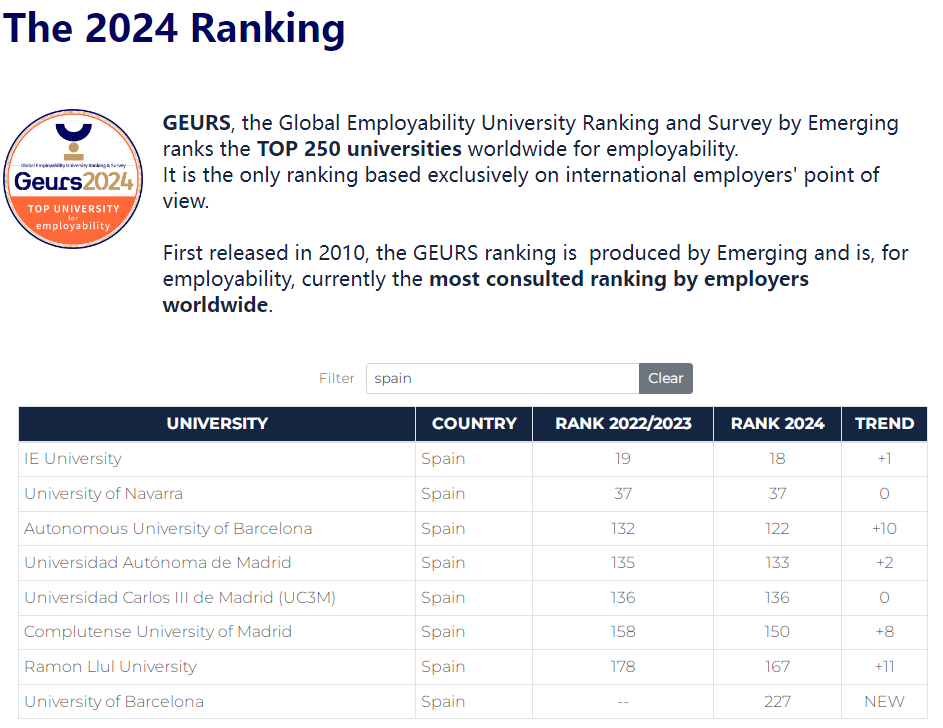Click the Clear filter button

pyautogui.click(x=665, y=378)
